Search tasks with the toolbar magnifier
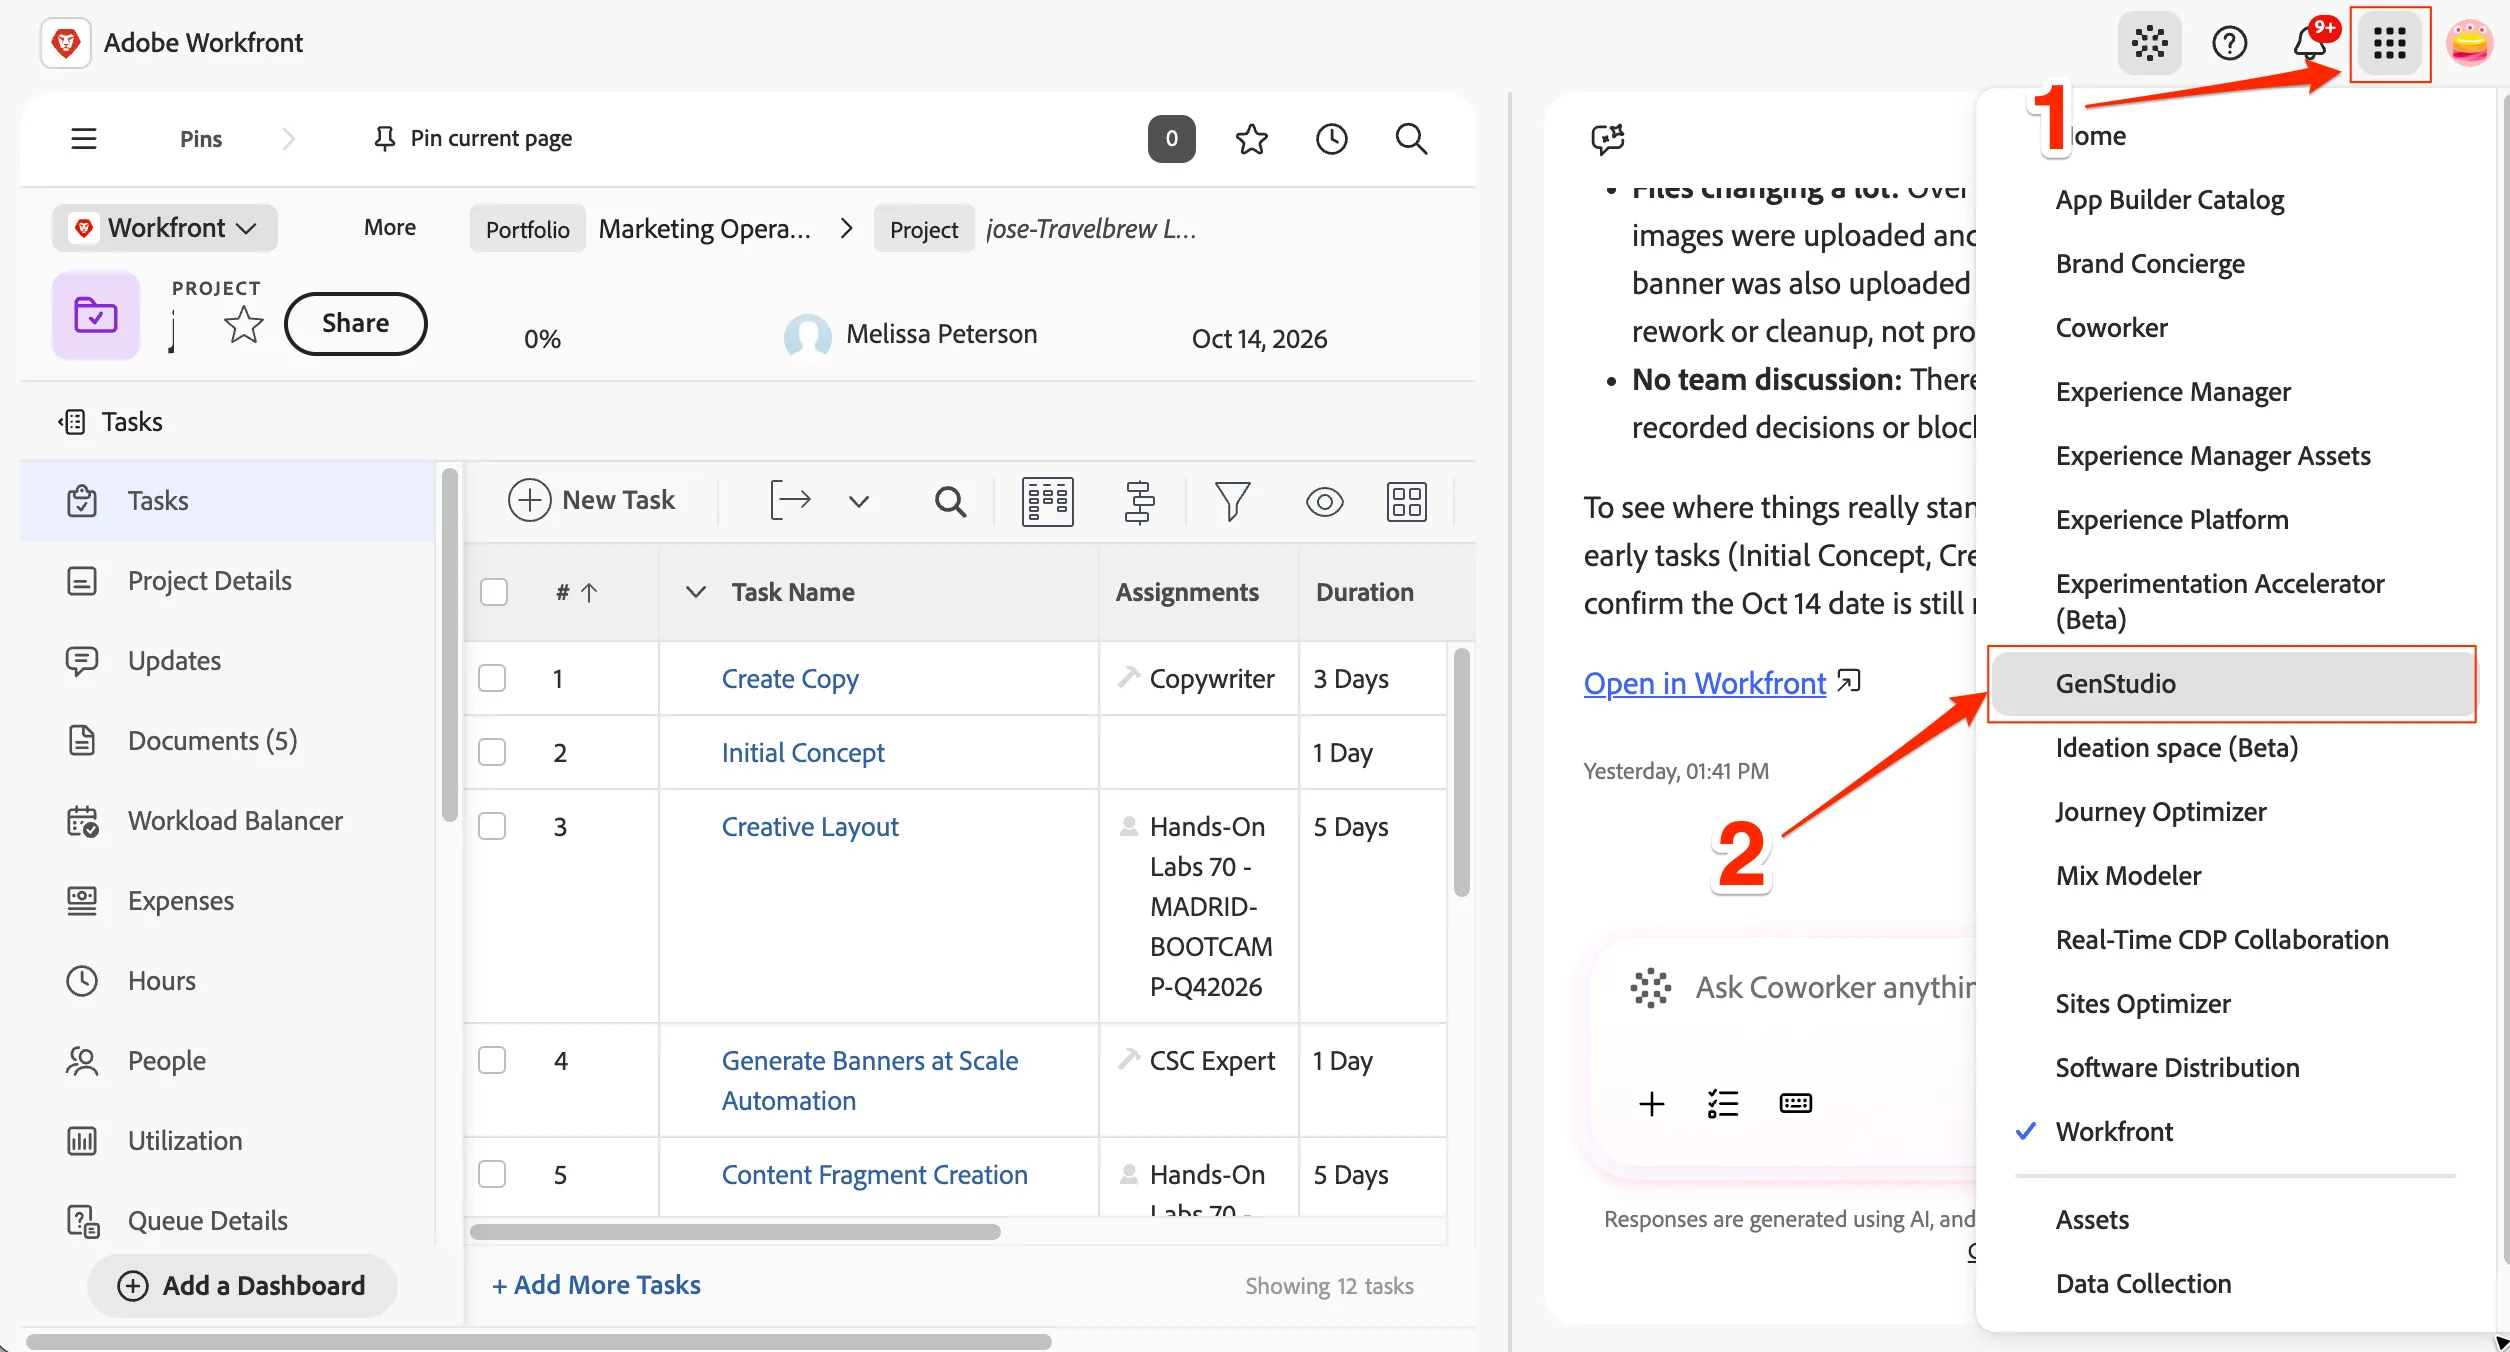The width and height of the screenshot is (2510, 1352). coord(950,500)
